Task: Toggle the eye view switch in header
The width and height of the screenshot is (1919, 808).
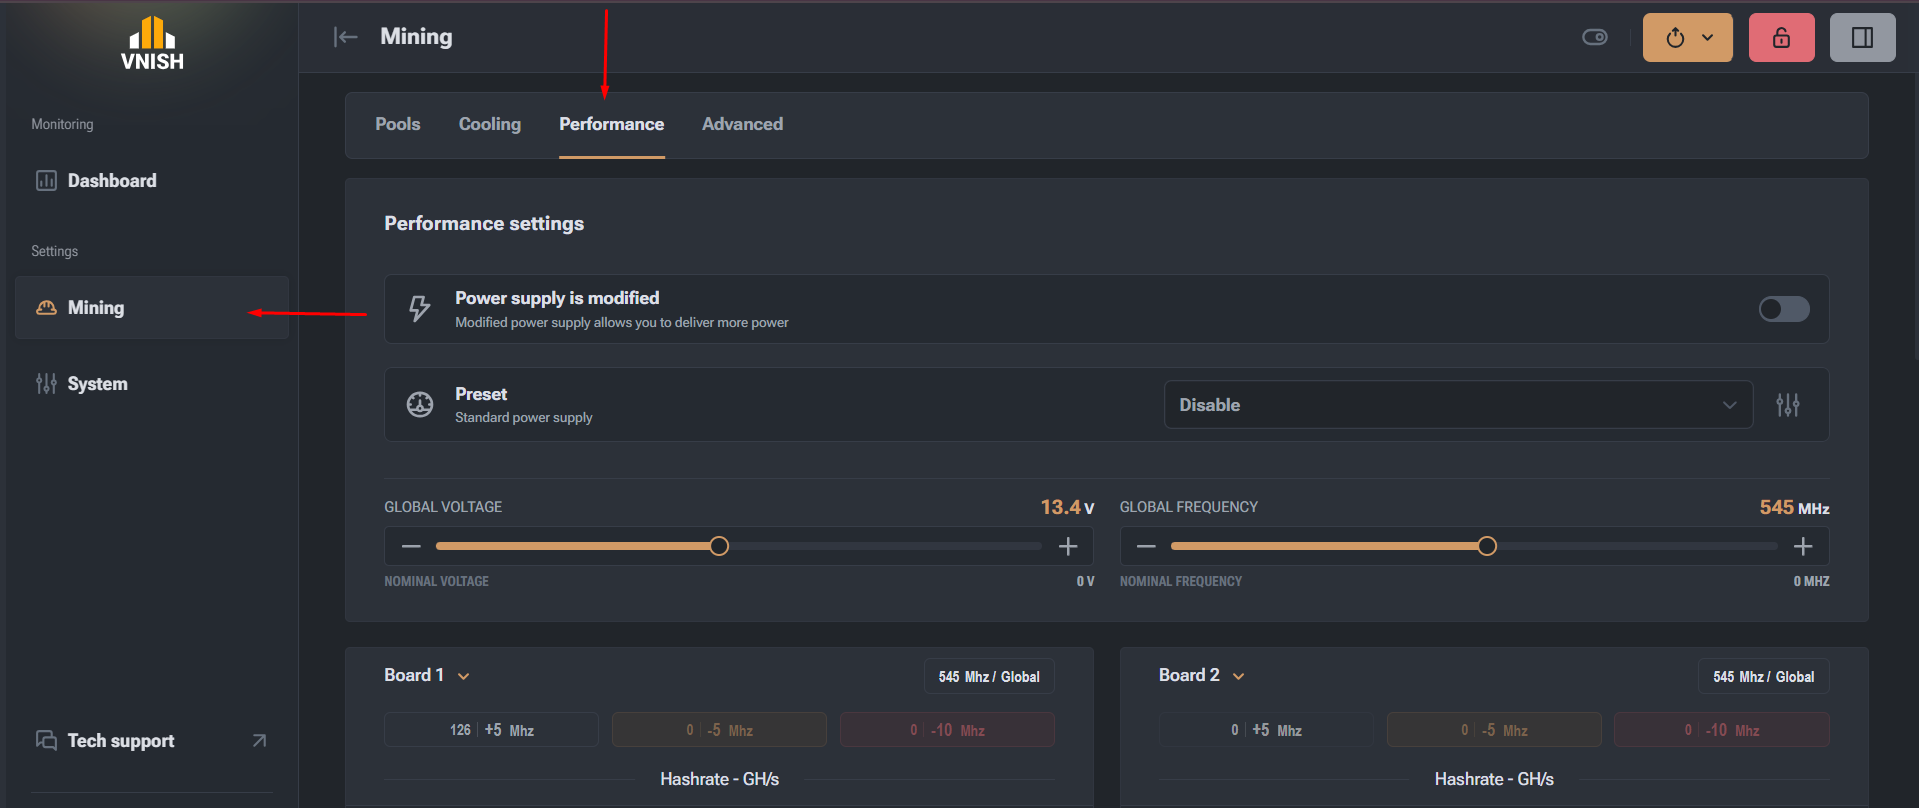Action: click(1595, 37)
